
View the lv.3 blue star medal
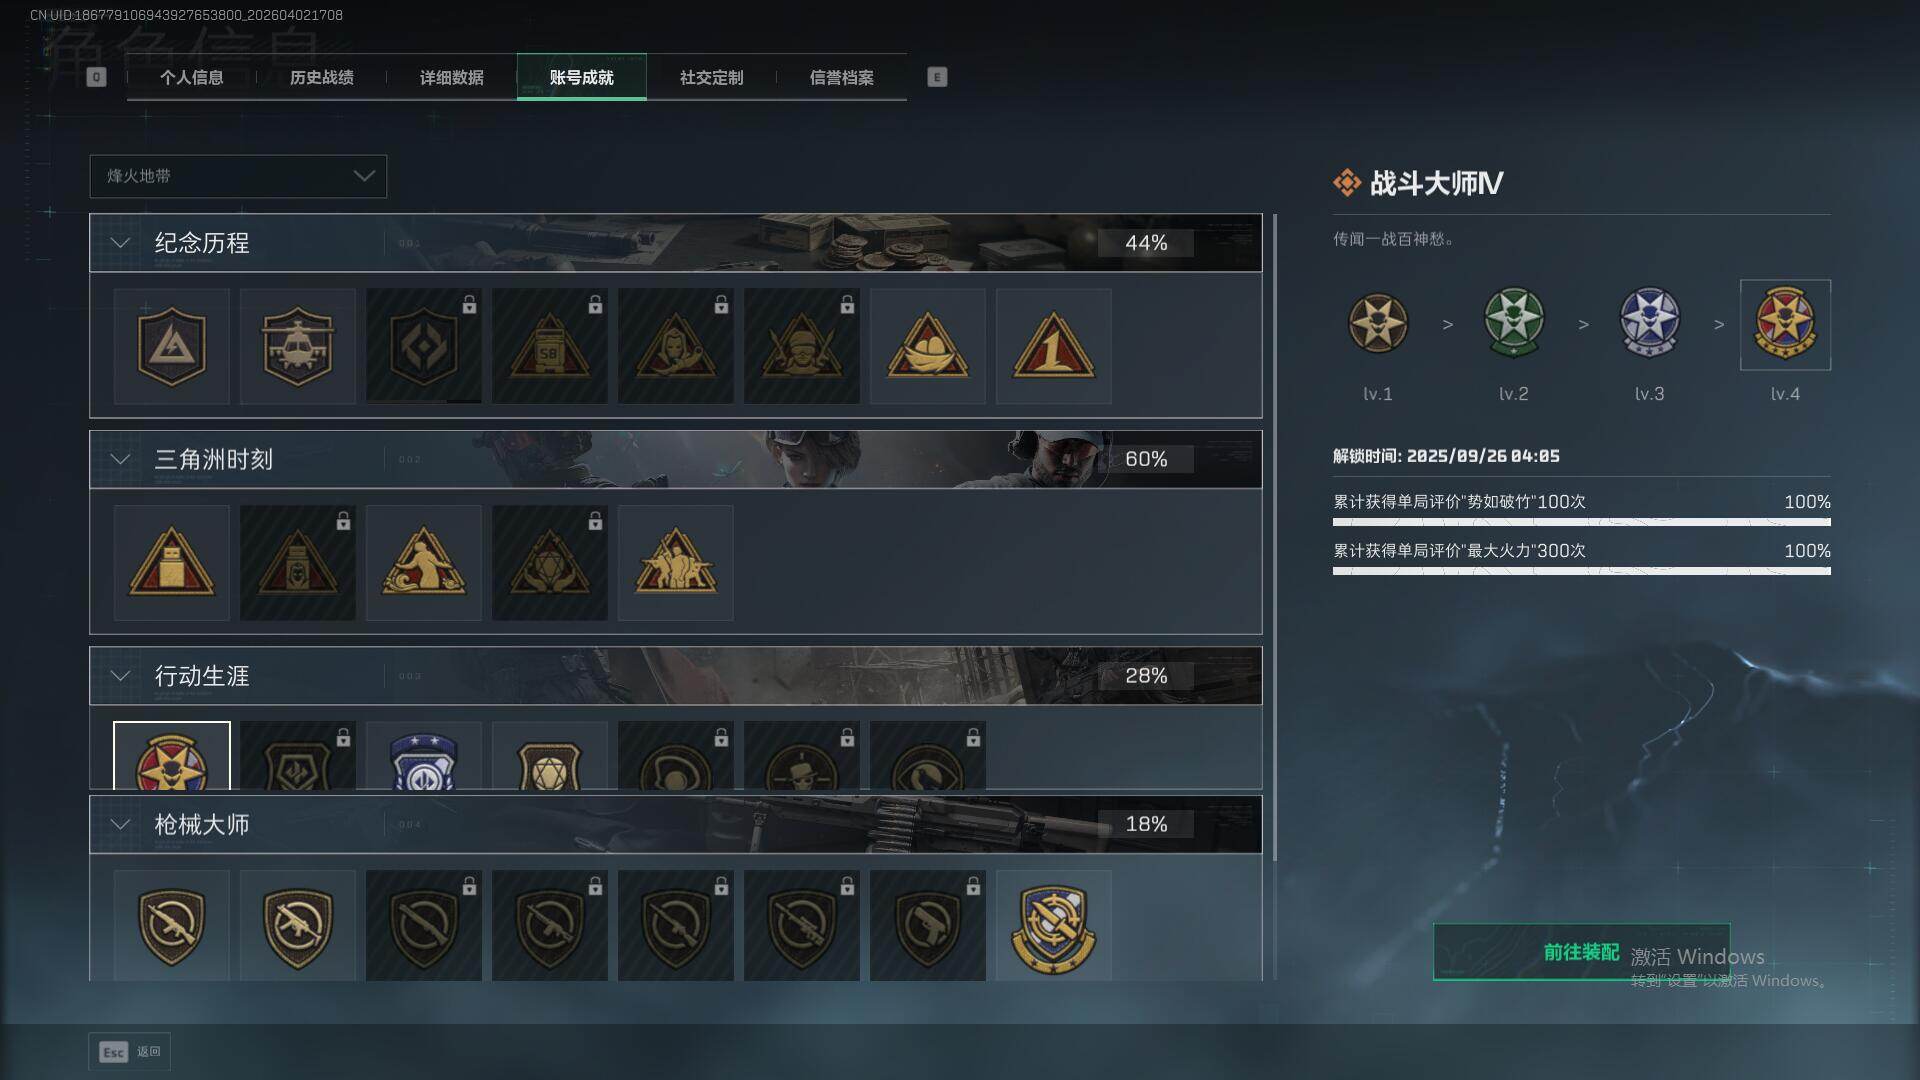1649,323
